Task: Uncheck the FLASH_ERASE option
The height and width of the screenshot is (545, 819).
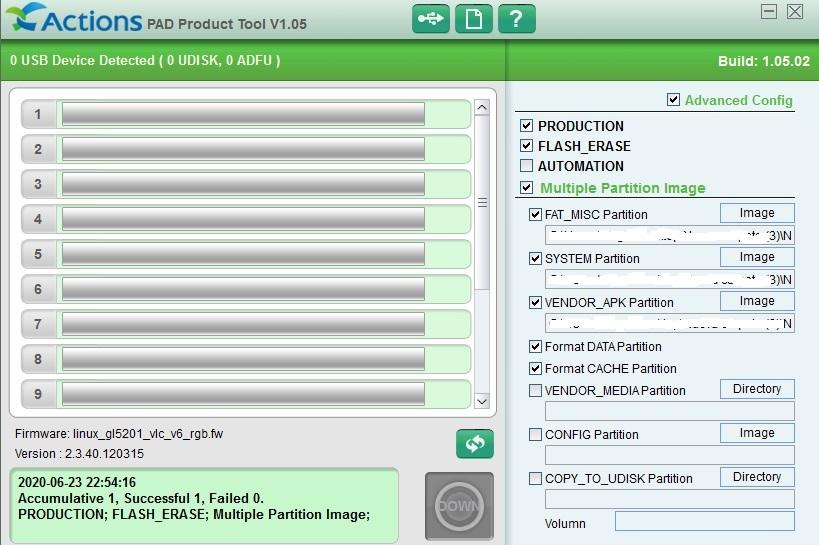Action: [526, 145]
